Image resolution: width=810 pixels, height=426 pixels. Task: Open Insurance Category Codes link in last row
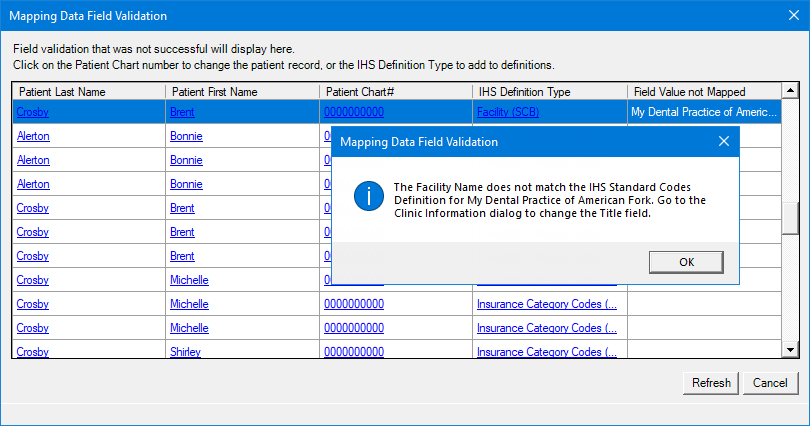pos(547,352)
